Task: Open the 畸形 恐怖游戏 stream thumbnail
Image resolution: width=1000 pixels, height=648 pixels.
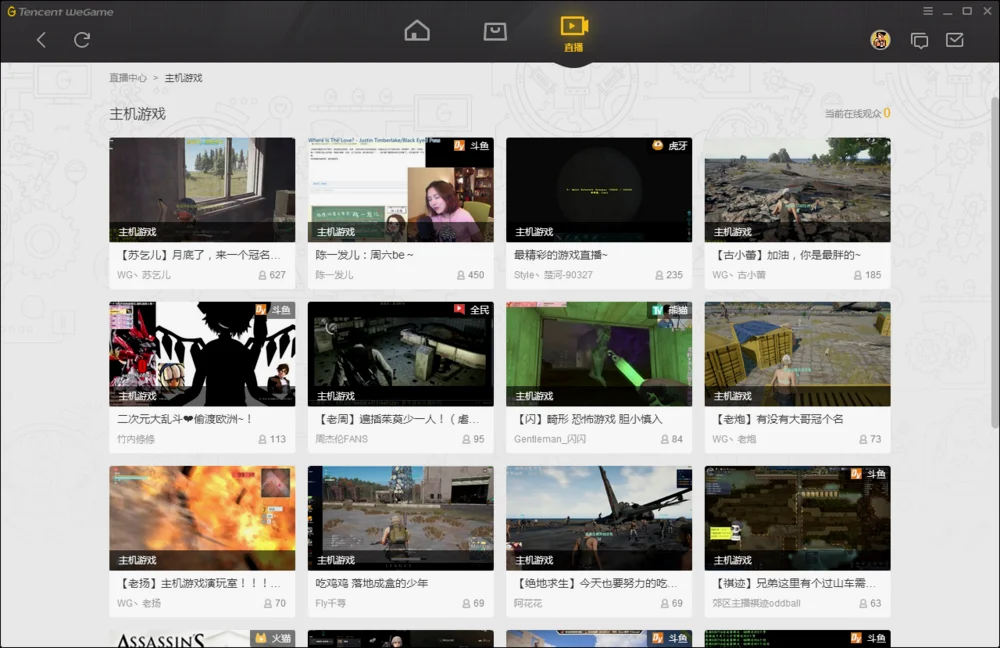Action: pos(599,354)
